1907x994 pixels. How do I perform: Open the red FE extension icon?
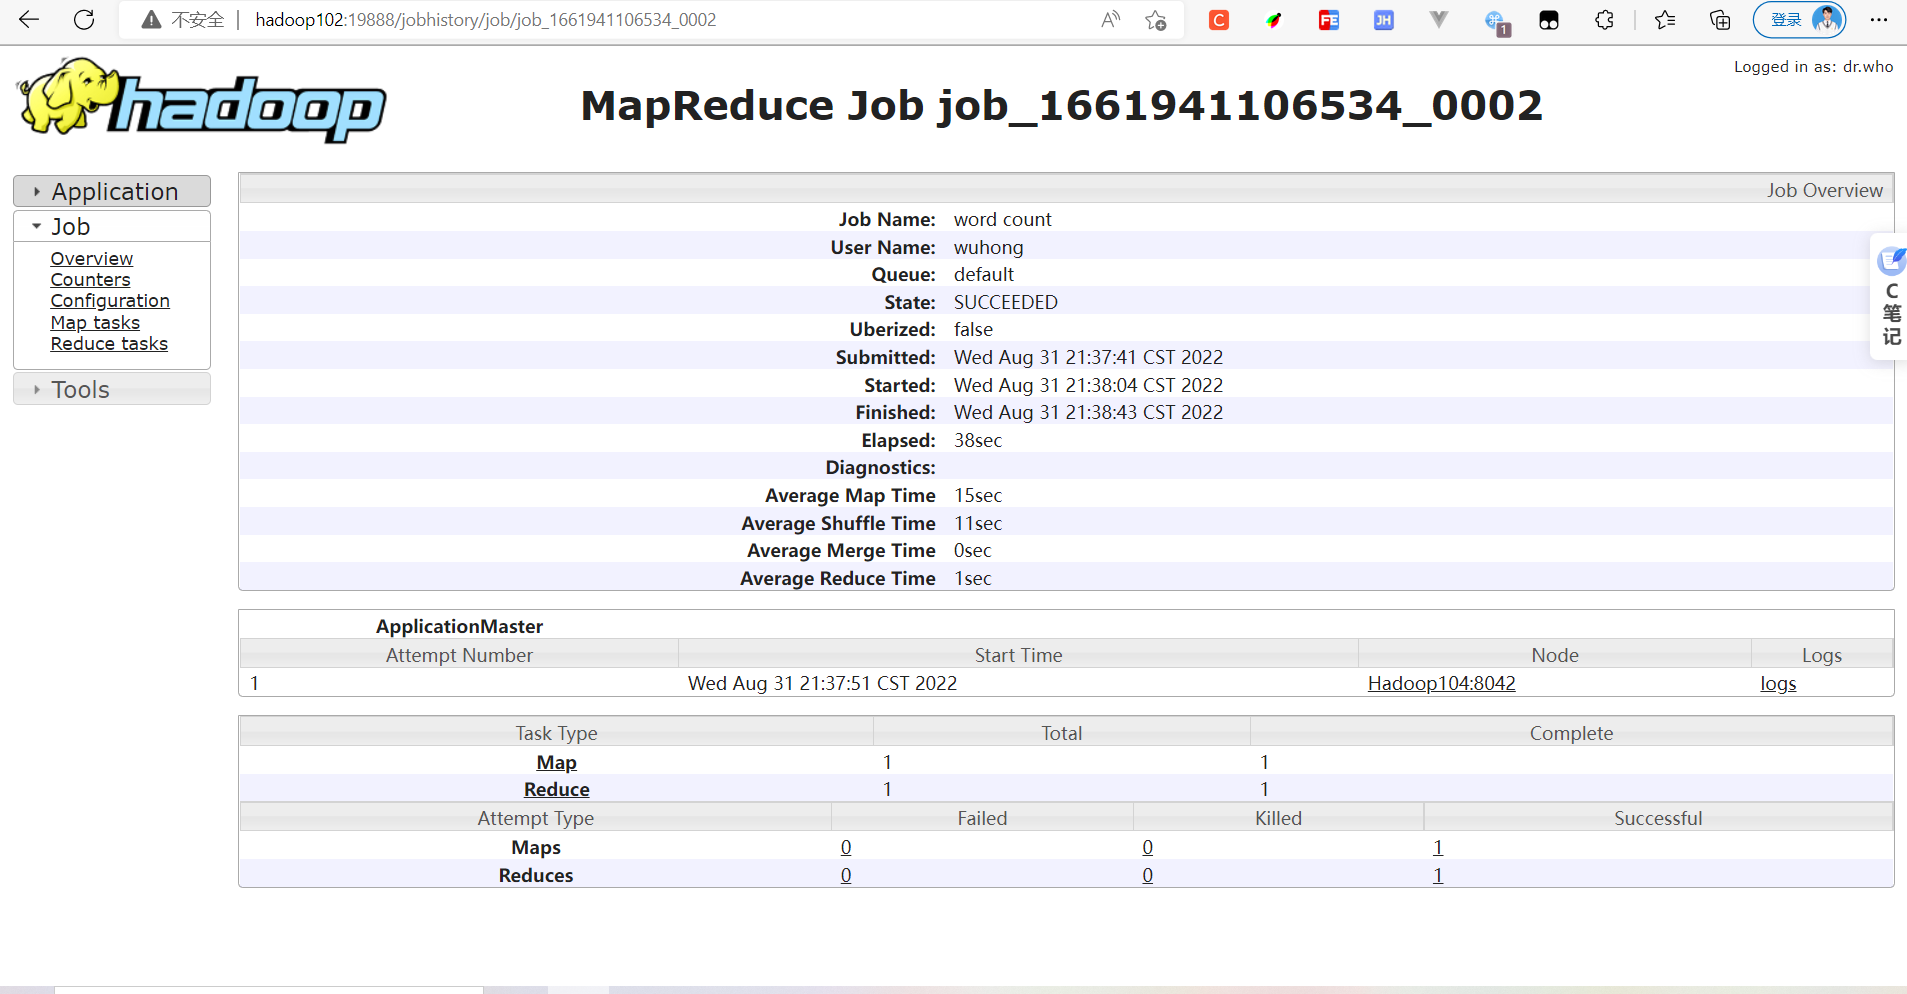[x=1329, y=20]
